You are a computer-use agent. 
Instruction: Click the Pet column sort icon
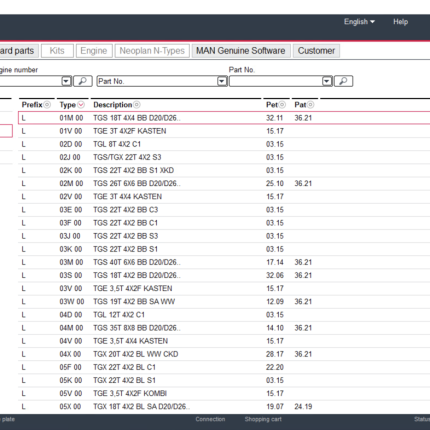coord(282,105)
